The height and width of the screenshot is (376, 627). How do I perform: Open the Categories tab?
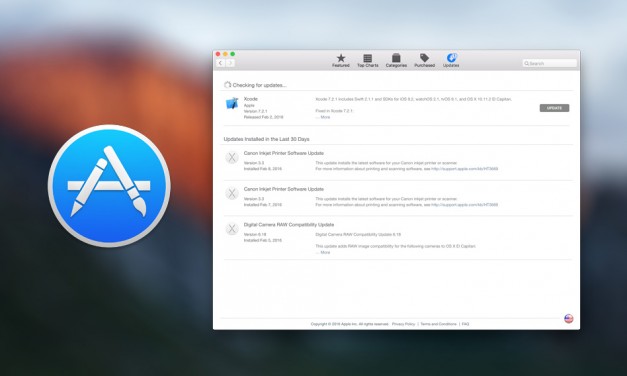pos(396,60)
